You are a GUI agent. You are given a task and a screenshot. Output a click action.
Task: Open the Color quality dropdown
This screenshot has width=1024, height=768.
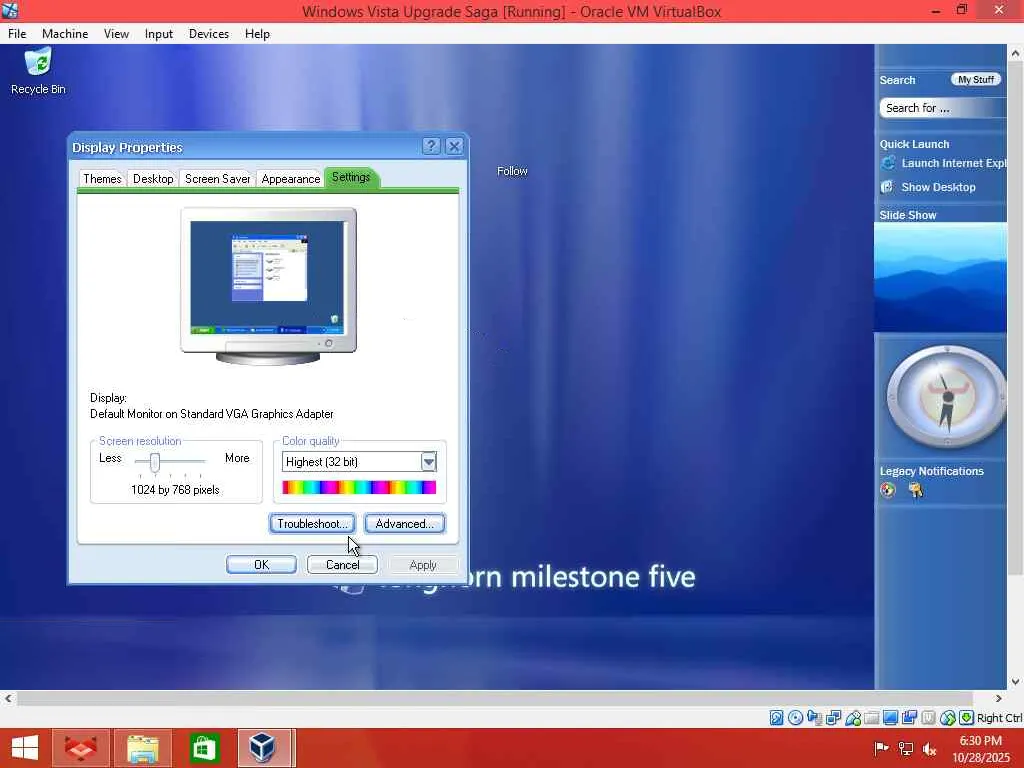click(x=359, y=462)
